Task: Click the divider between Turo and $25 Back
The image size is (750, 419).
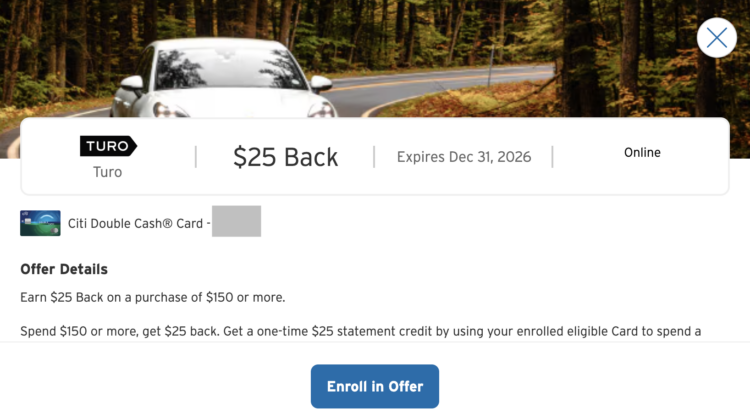Action: point(196,157)
